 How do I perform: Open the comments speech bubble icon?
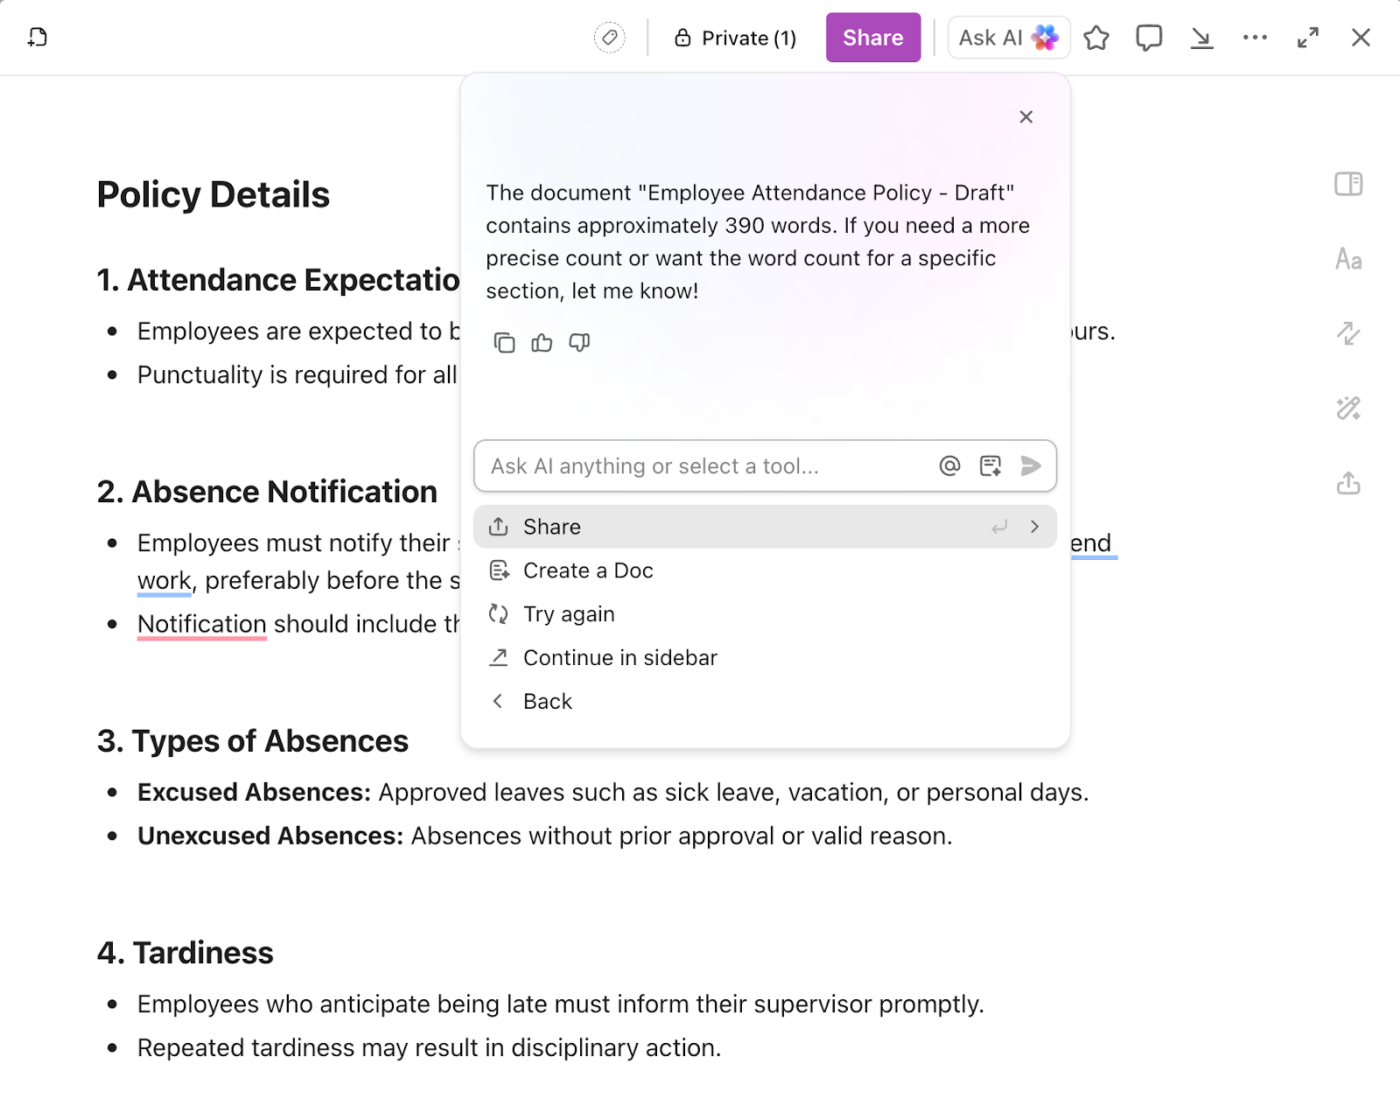tap(1149, 38)
